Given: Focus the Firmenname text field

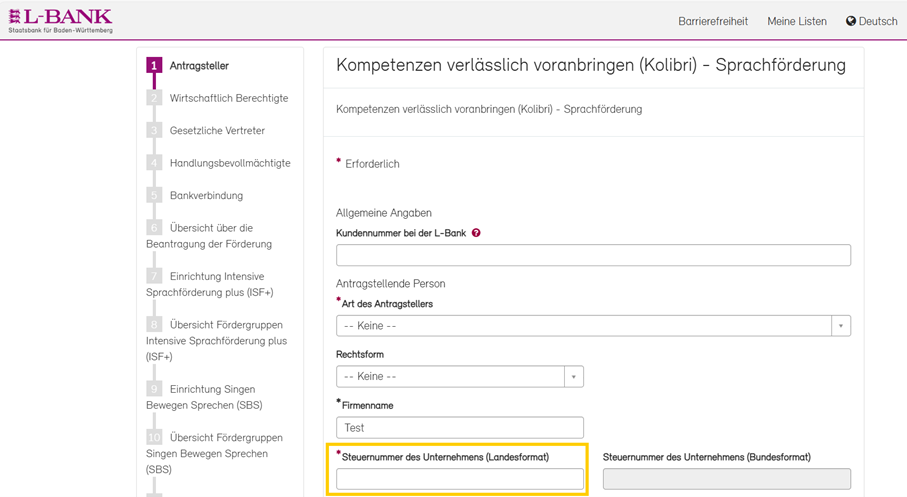Looking at the screenshot, I should tap(460, 428).
